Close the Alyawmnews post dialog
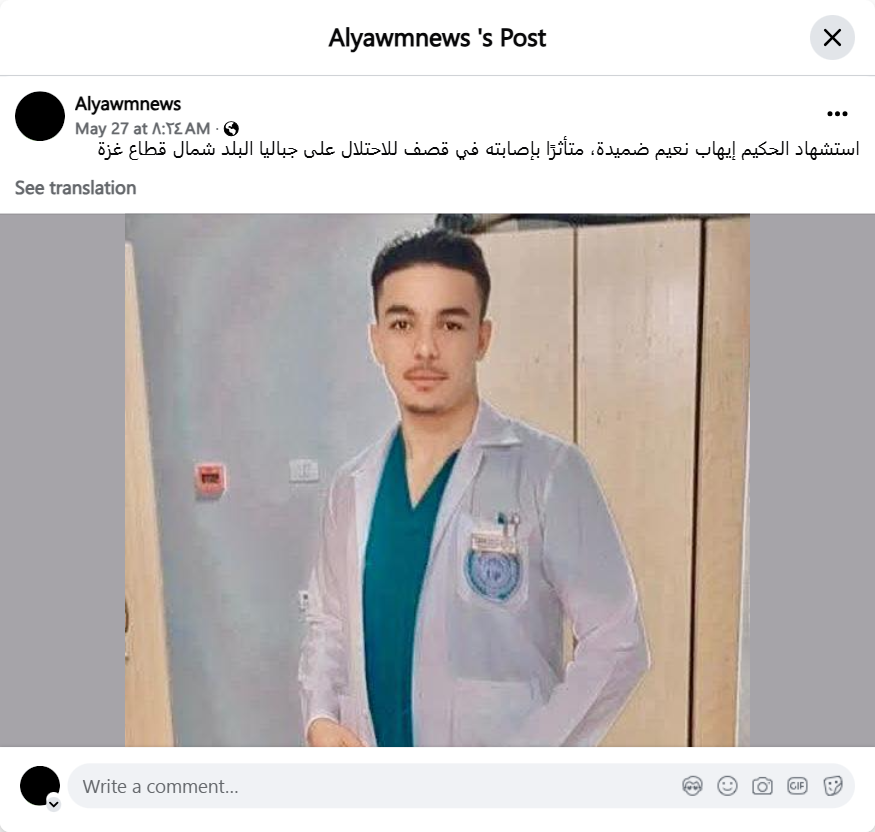 (832, 38)
